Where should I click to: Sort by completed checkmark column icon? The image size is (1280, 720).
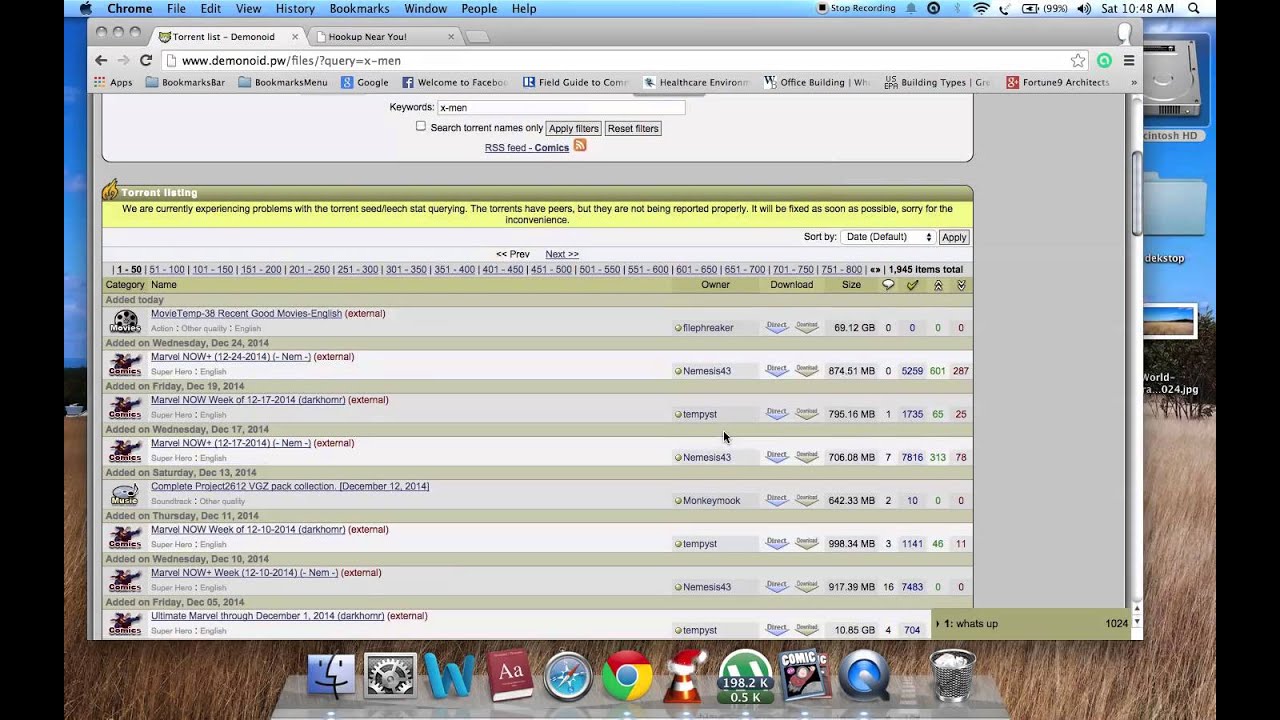tap(912, 285)
